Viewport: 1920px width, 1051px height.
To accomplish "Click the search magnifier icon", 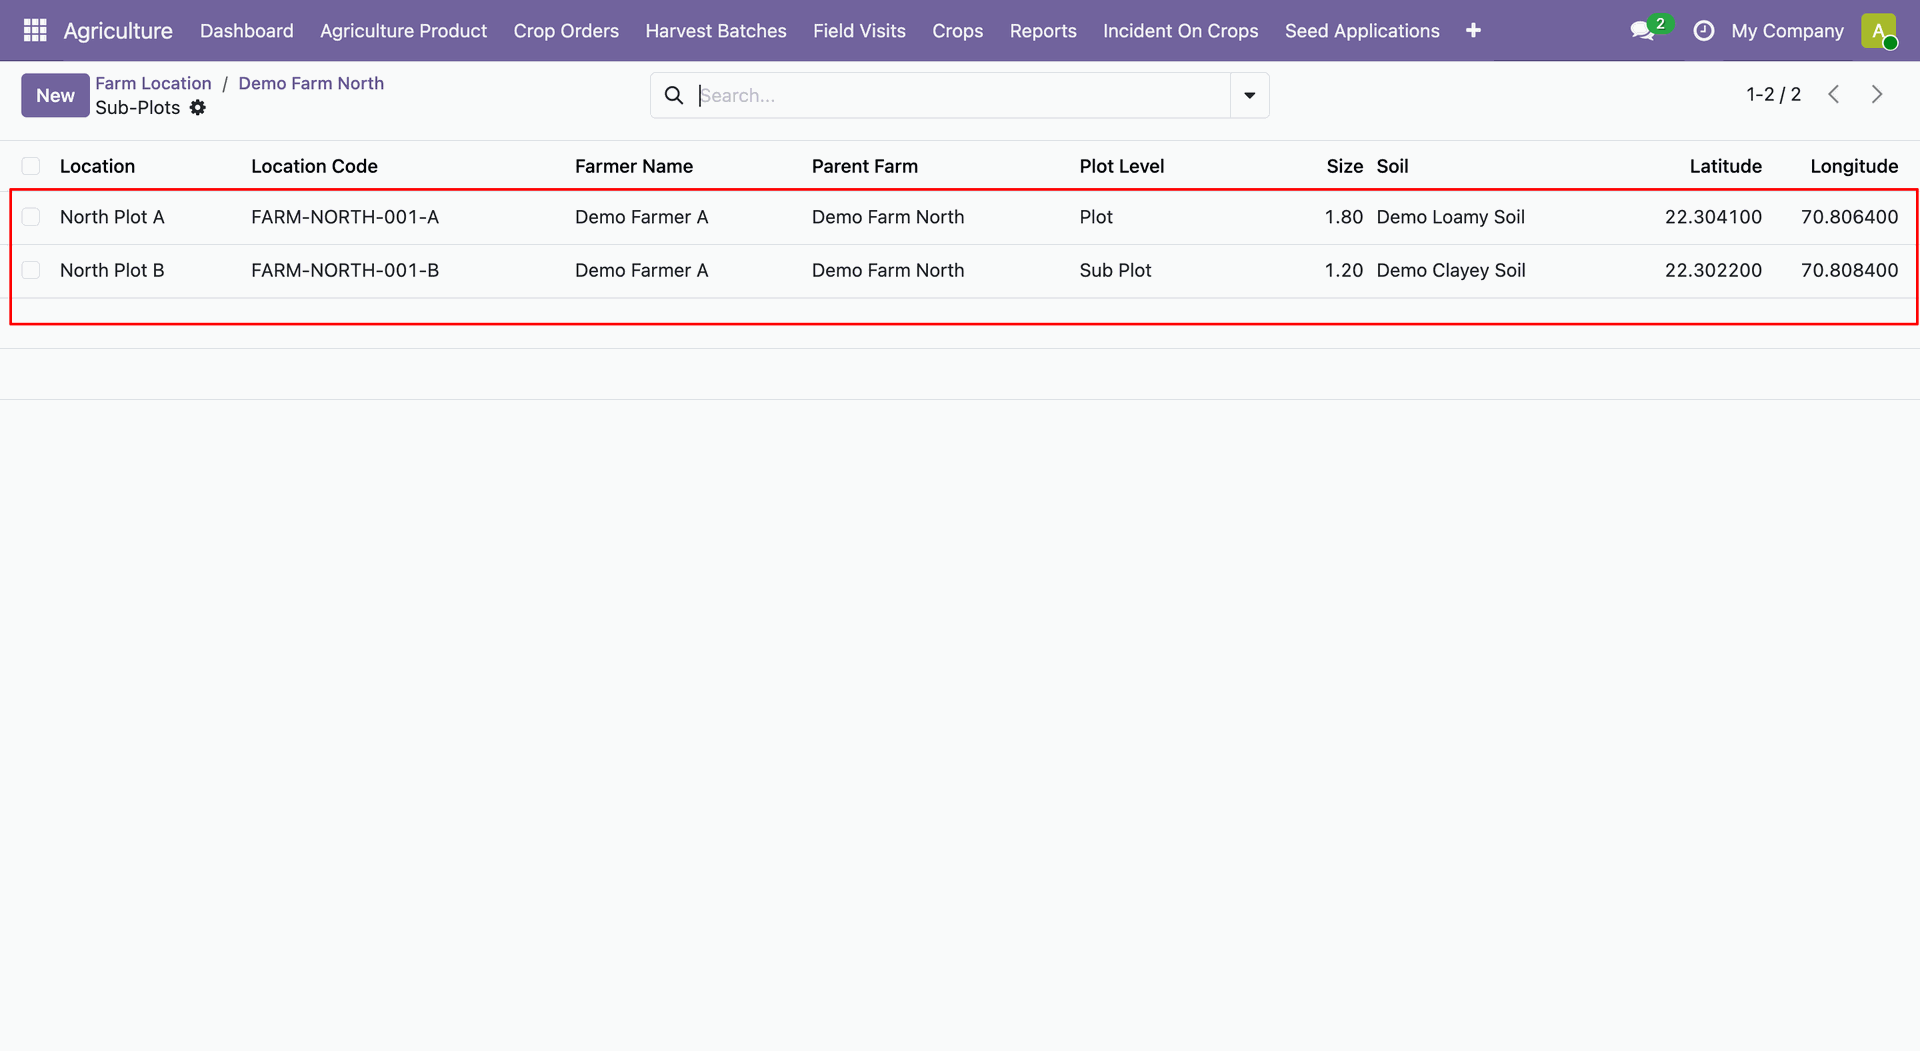I will point(674,95).
